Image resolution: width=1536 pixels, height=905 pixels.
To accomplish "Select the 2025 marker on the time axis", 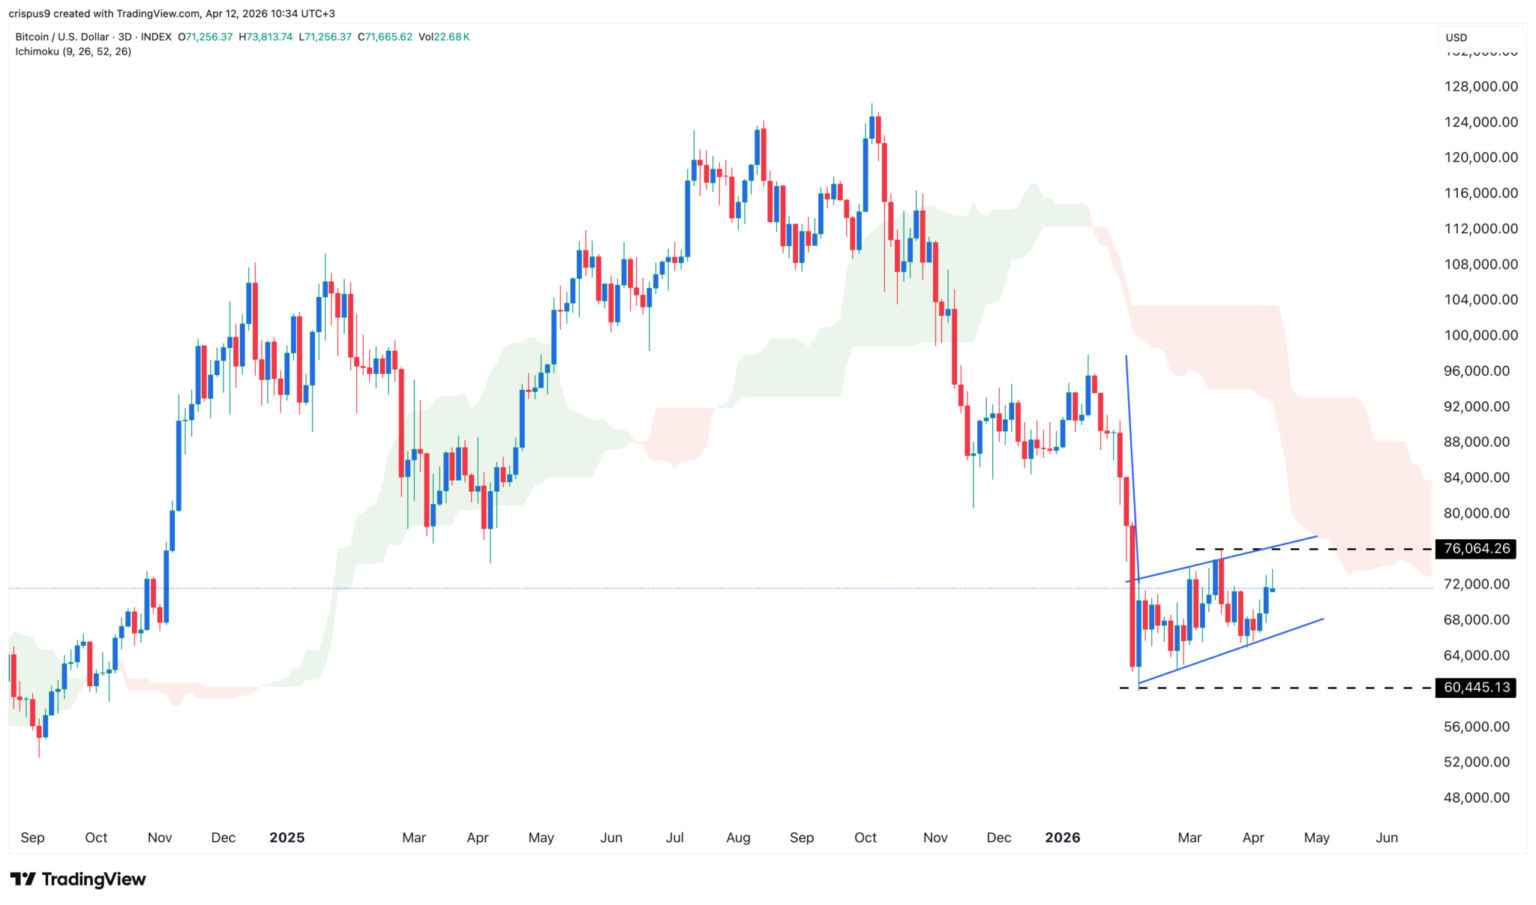I will click(x=287, y=838).
